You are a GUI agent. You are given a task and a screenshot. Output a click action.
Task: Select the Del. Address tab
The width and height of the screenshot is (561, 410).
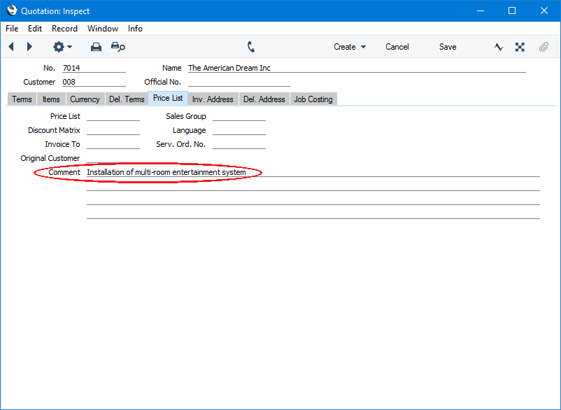(x=264, y=99)
